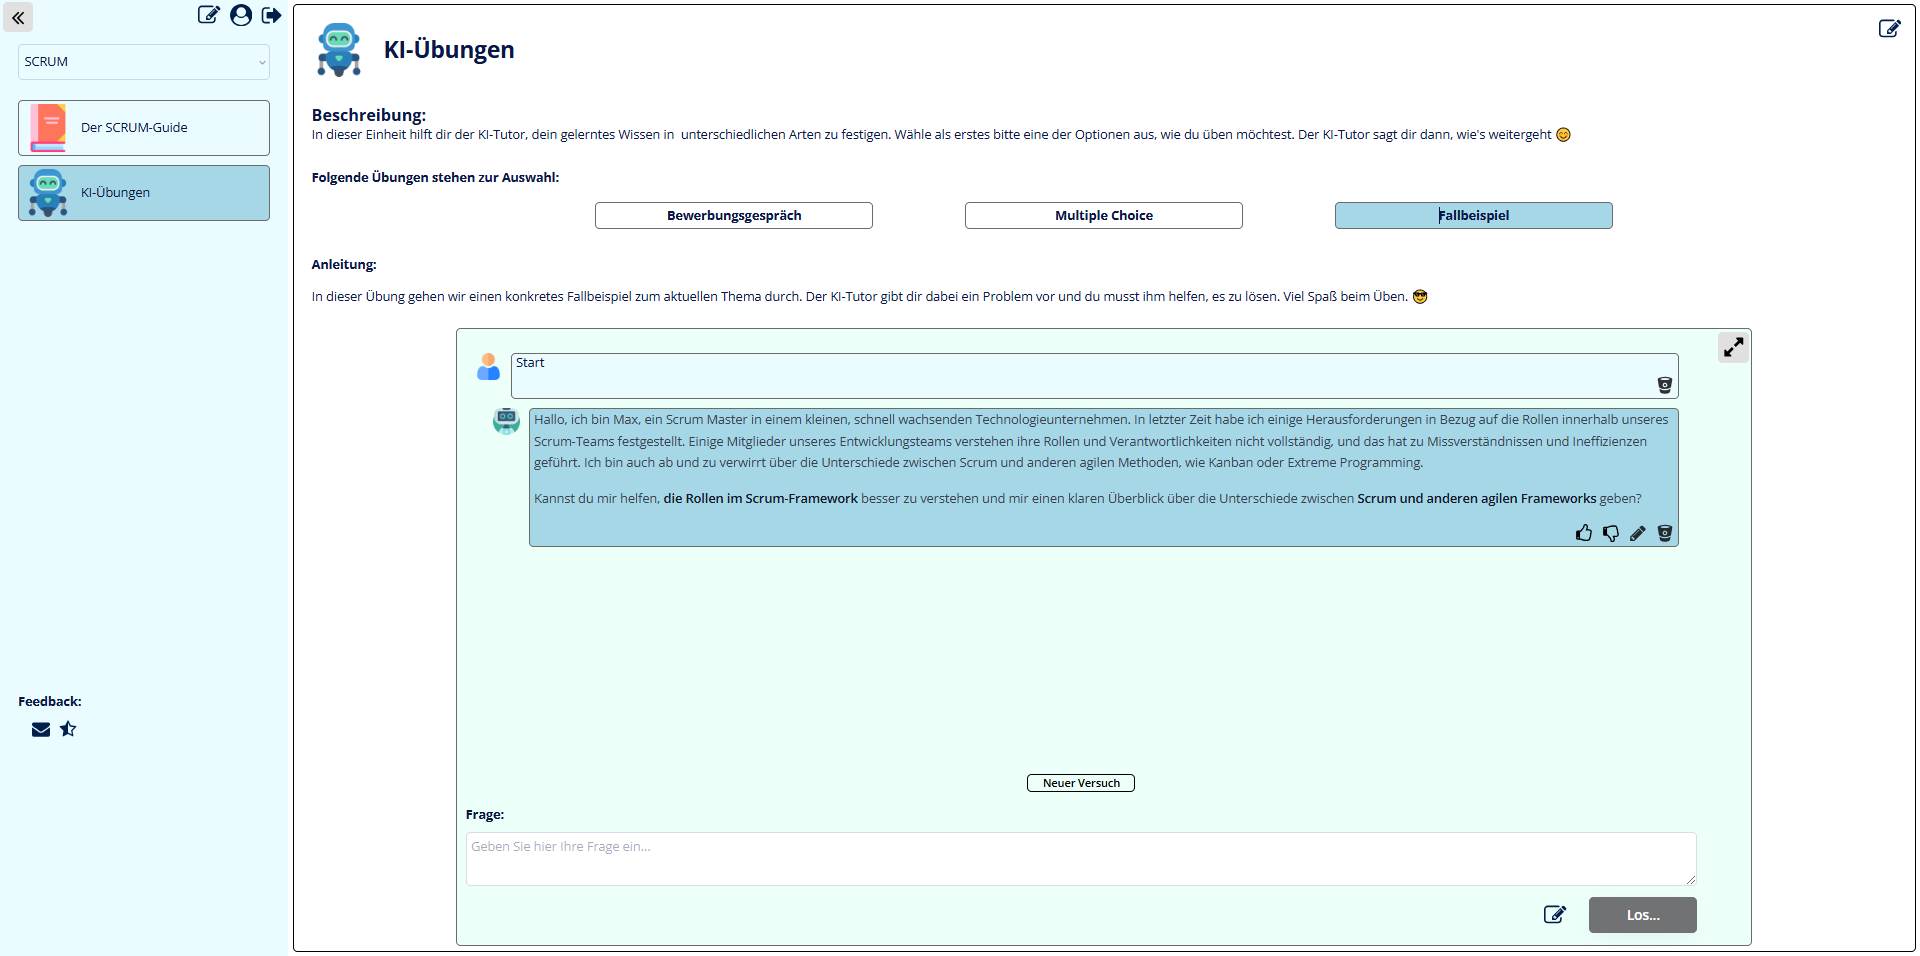1920x956 pixels.
Task: Delete the tutor's message with the trash icon
Action: (1665, 533)
